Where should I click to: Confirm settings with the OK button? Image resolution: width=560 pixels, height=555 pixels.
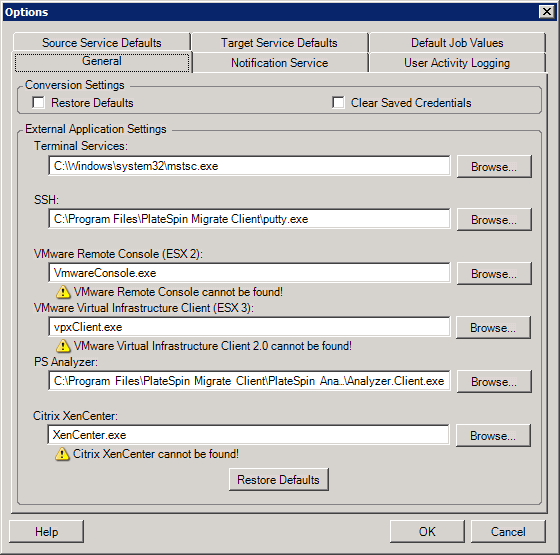(x=427, y=531)
